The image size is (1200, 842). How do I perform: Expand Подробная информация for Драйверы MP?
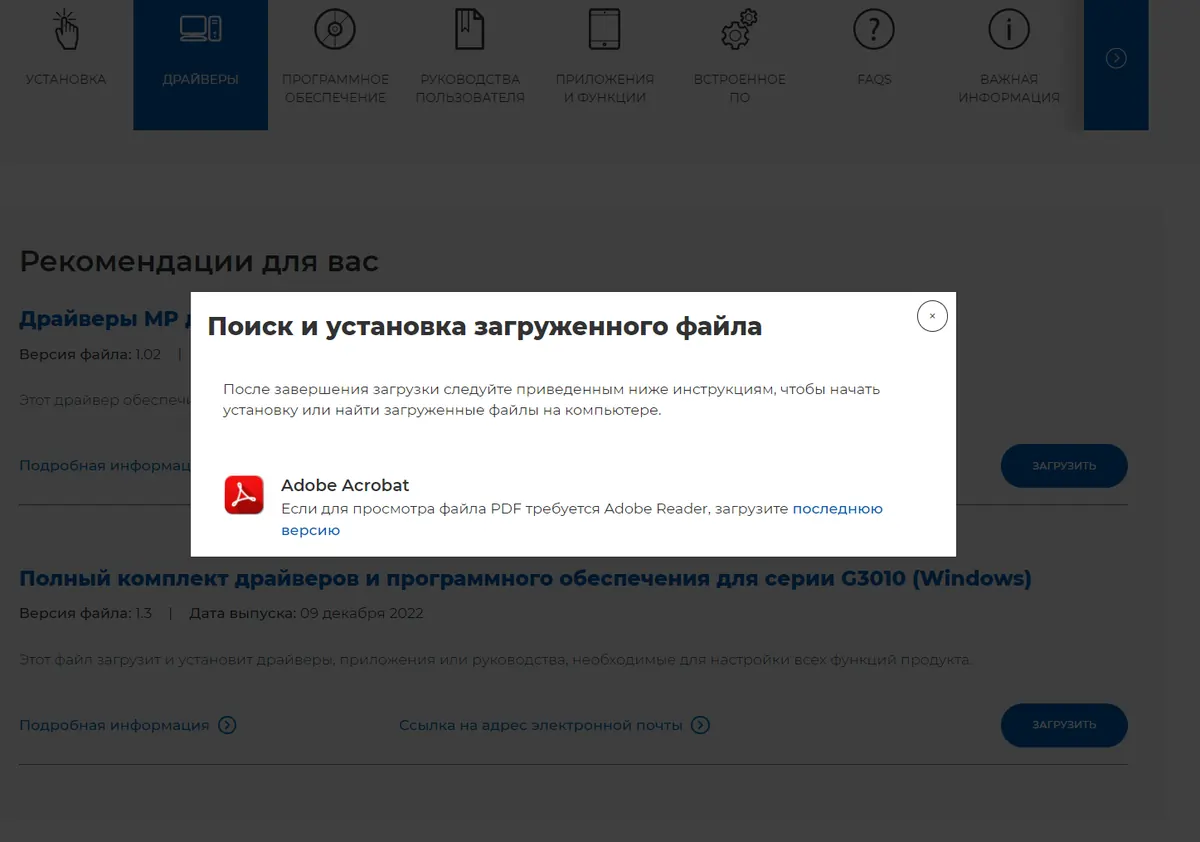click(105, 466)
